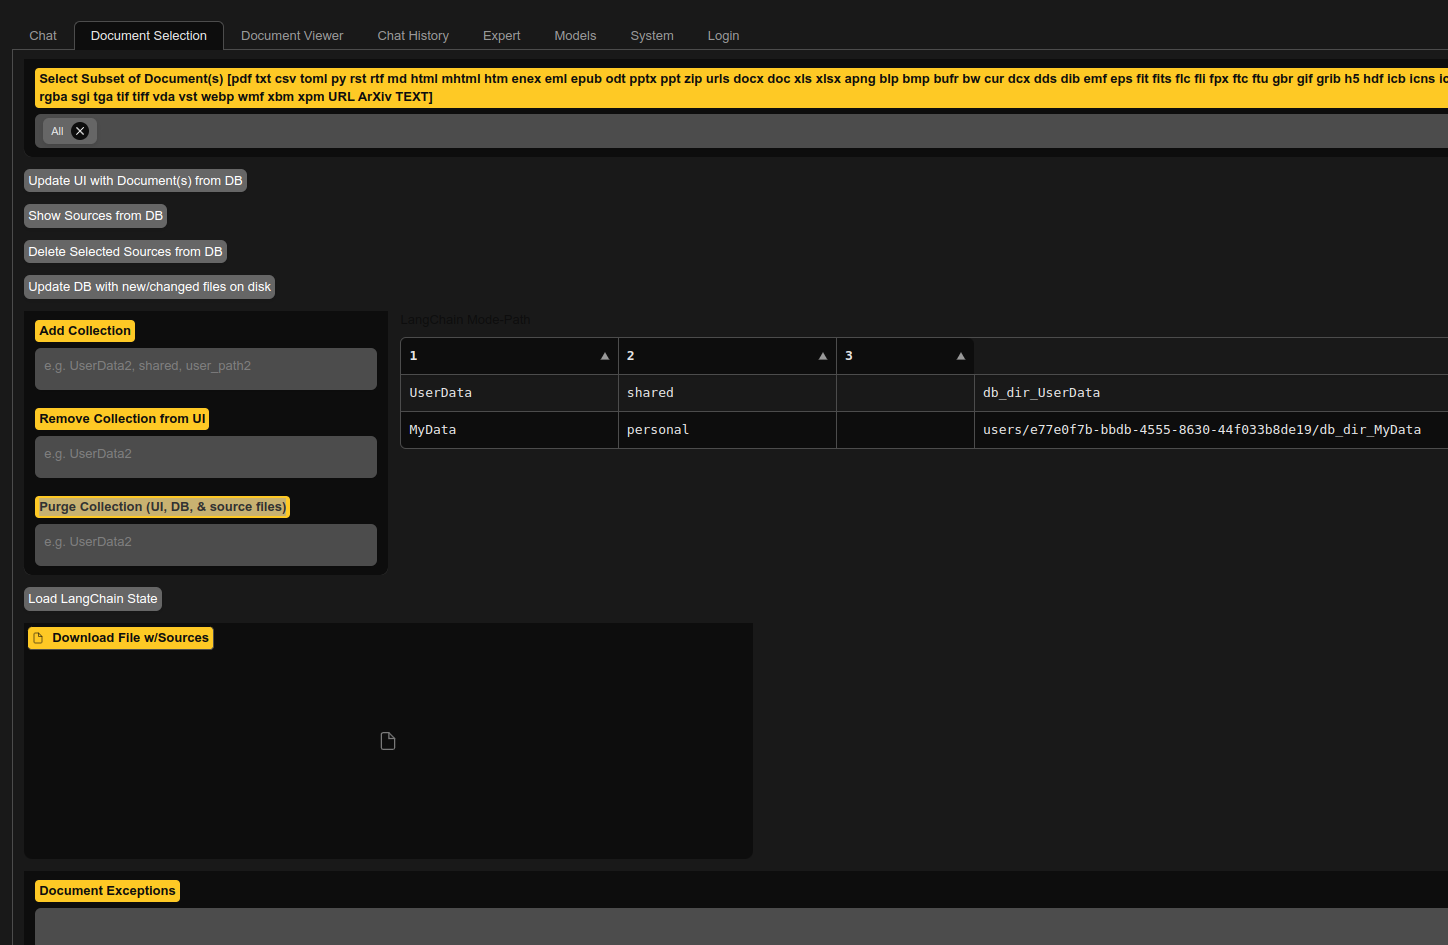
Task: Sort table by column 2 arrow
Action: (822, 356)
